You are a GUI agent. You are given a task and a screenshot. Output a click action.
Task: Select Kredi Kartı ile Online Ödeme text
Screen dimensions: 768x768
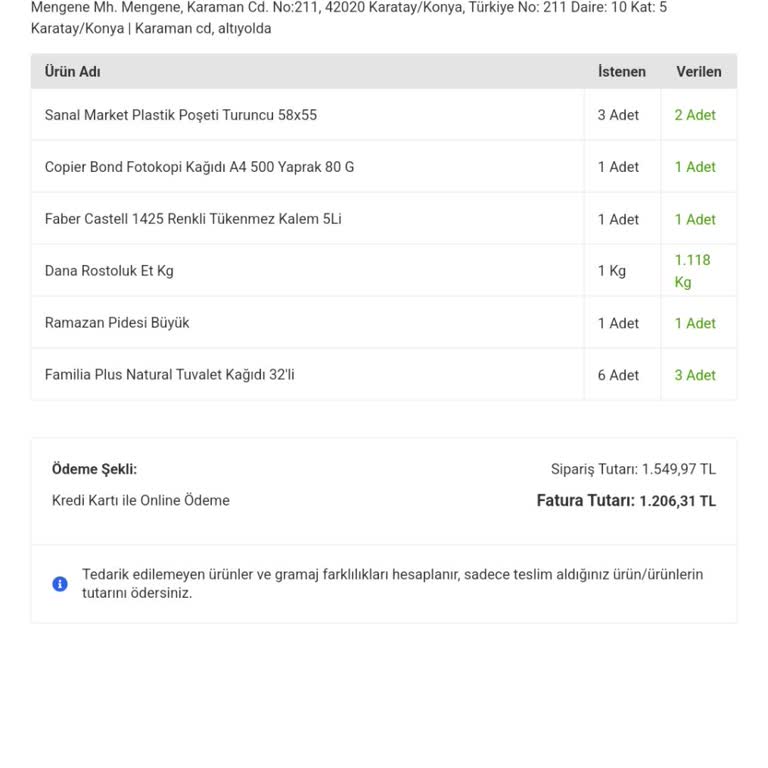[141, 501]
